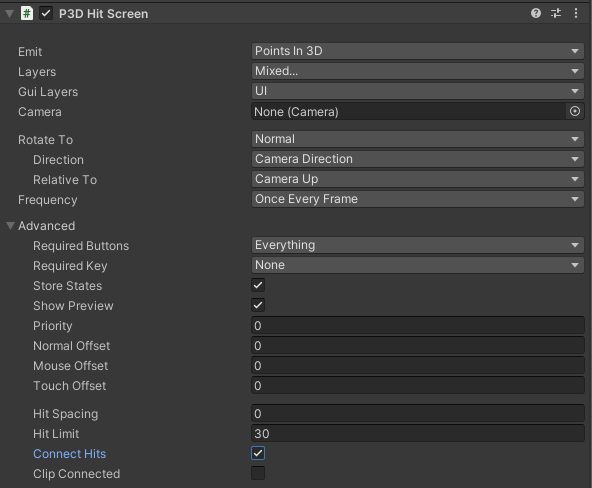Click the Priority value field
Screen dimensions: 592x488
(418, 325)
